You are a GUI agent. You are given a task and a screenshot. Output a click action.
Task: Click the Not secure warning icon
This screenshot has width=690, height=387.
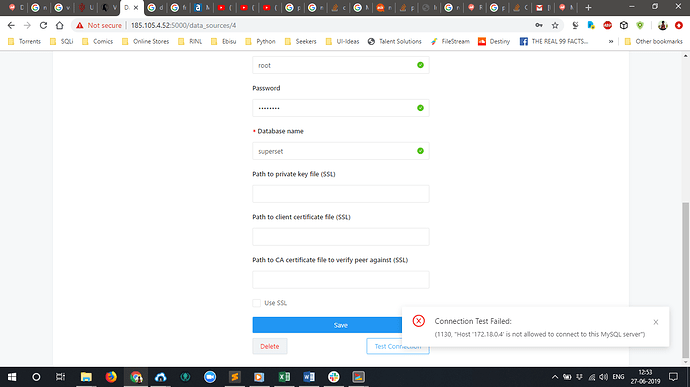click(80, 26)
